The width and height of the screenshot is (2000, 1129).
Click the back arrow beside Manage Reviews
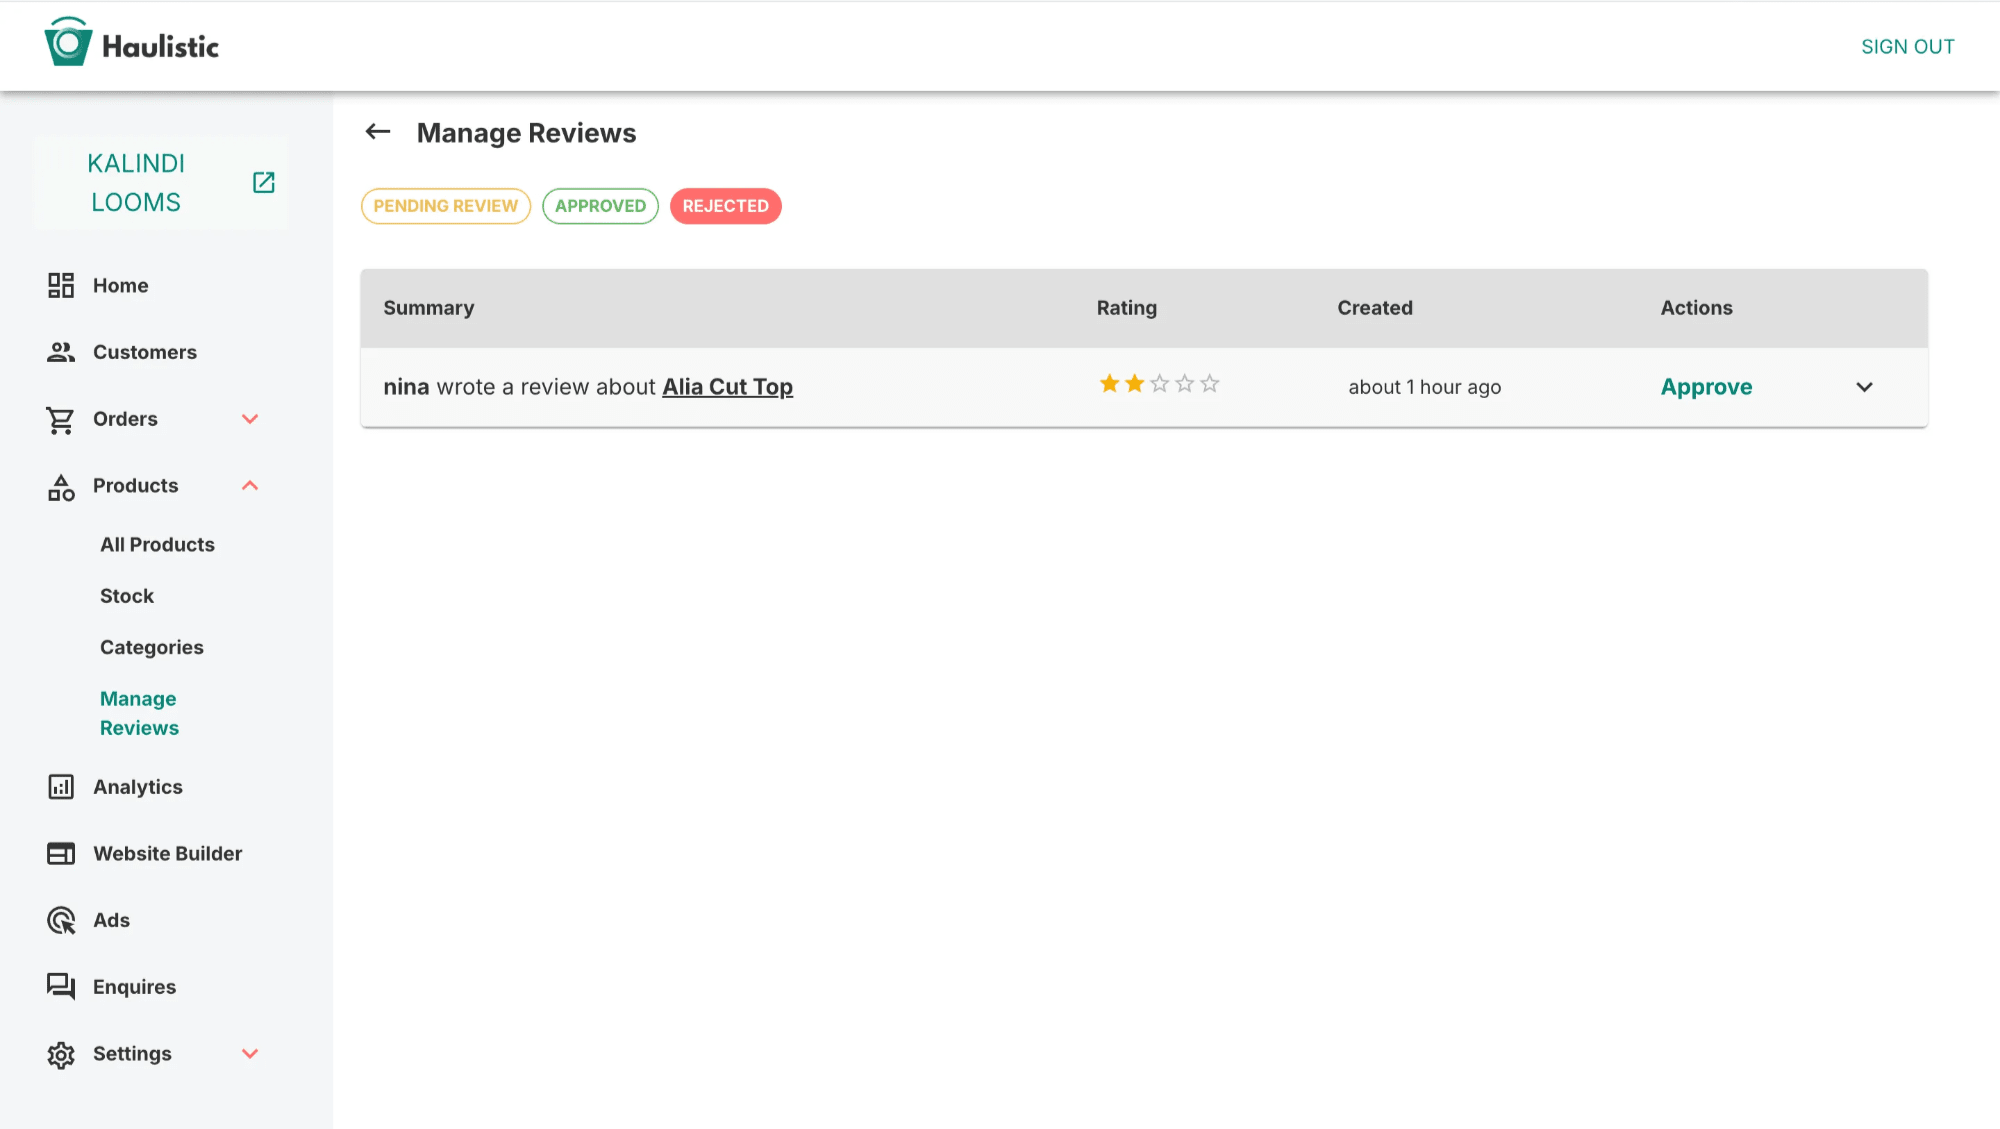pyautogui.click(x=378, y=132)
